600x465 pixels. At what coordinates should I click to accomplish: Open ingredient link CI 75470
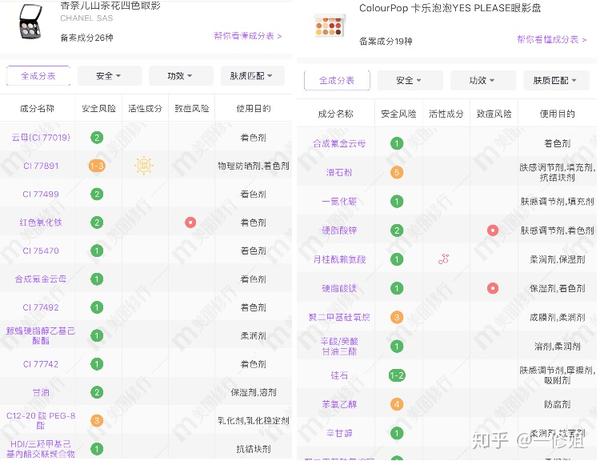[x=41, y=251]
